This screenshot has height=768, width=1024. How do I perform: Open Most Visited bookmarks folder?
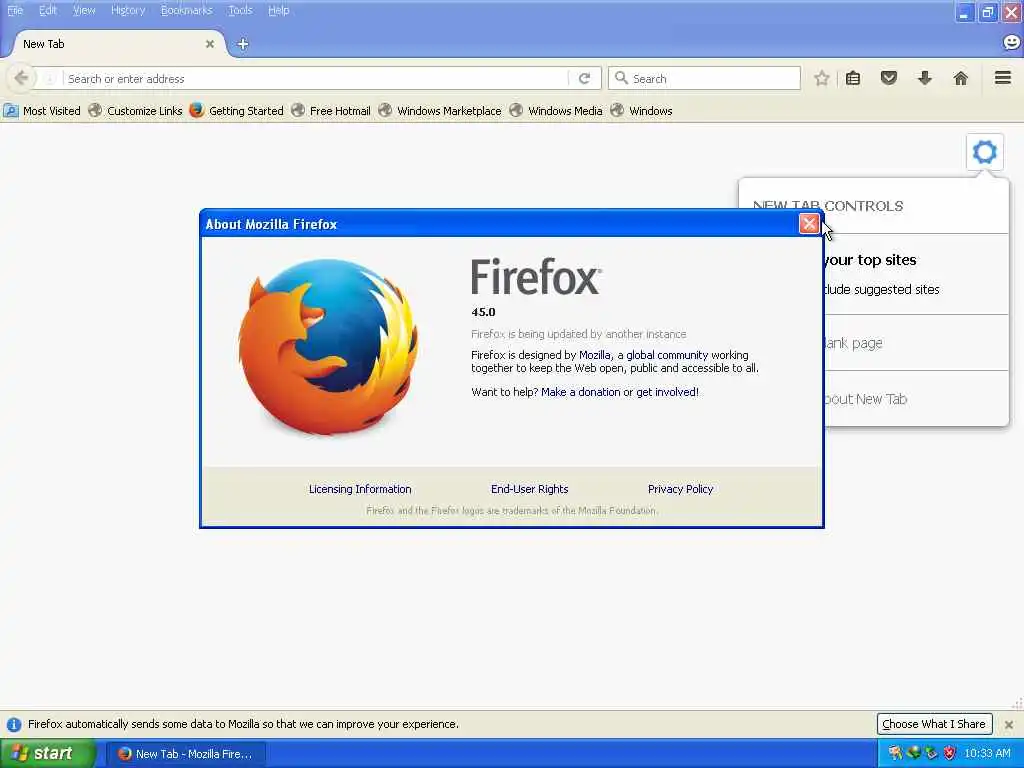[x=42, y=111]
